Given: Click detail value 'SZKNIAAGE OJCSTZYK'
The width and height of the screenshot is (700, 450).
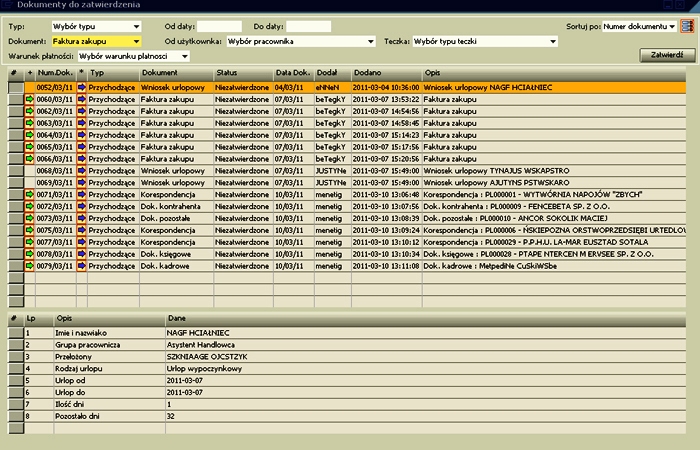Looking at the screenshot, I should pyautogui.click(x=207, y=357).
